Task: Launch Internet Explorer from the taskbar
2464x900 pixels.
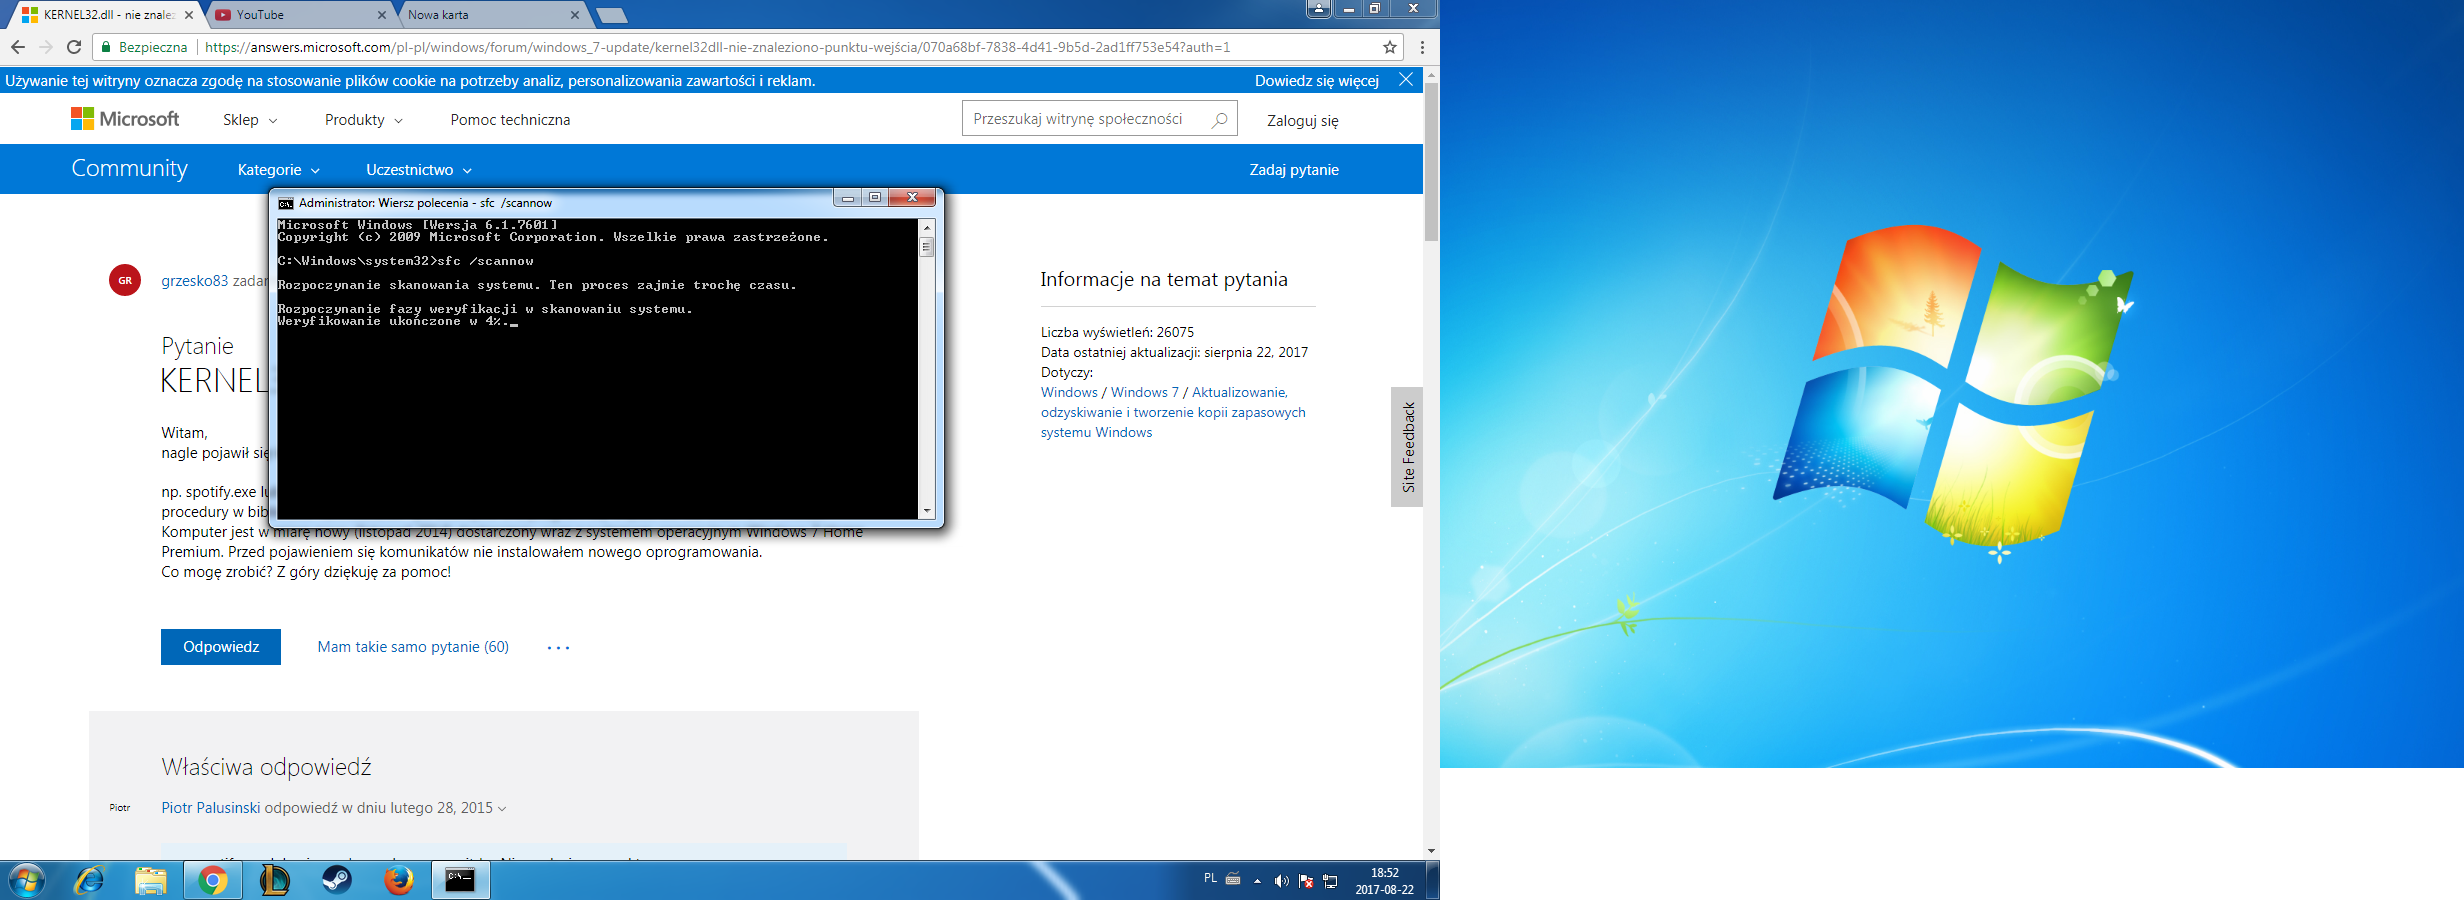Action: coord(89,881)
